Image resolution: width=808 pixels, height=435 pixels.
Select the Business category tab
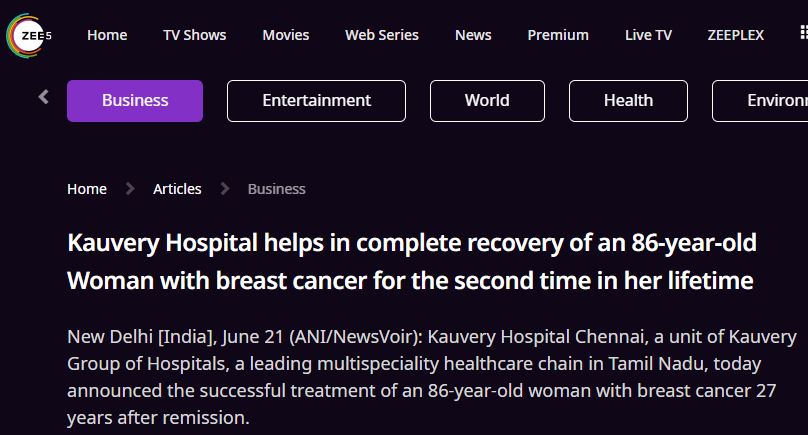point(135,101)
